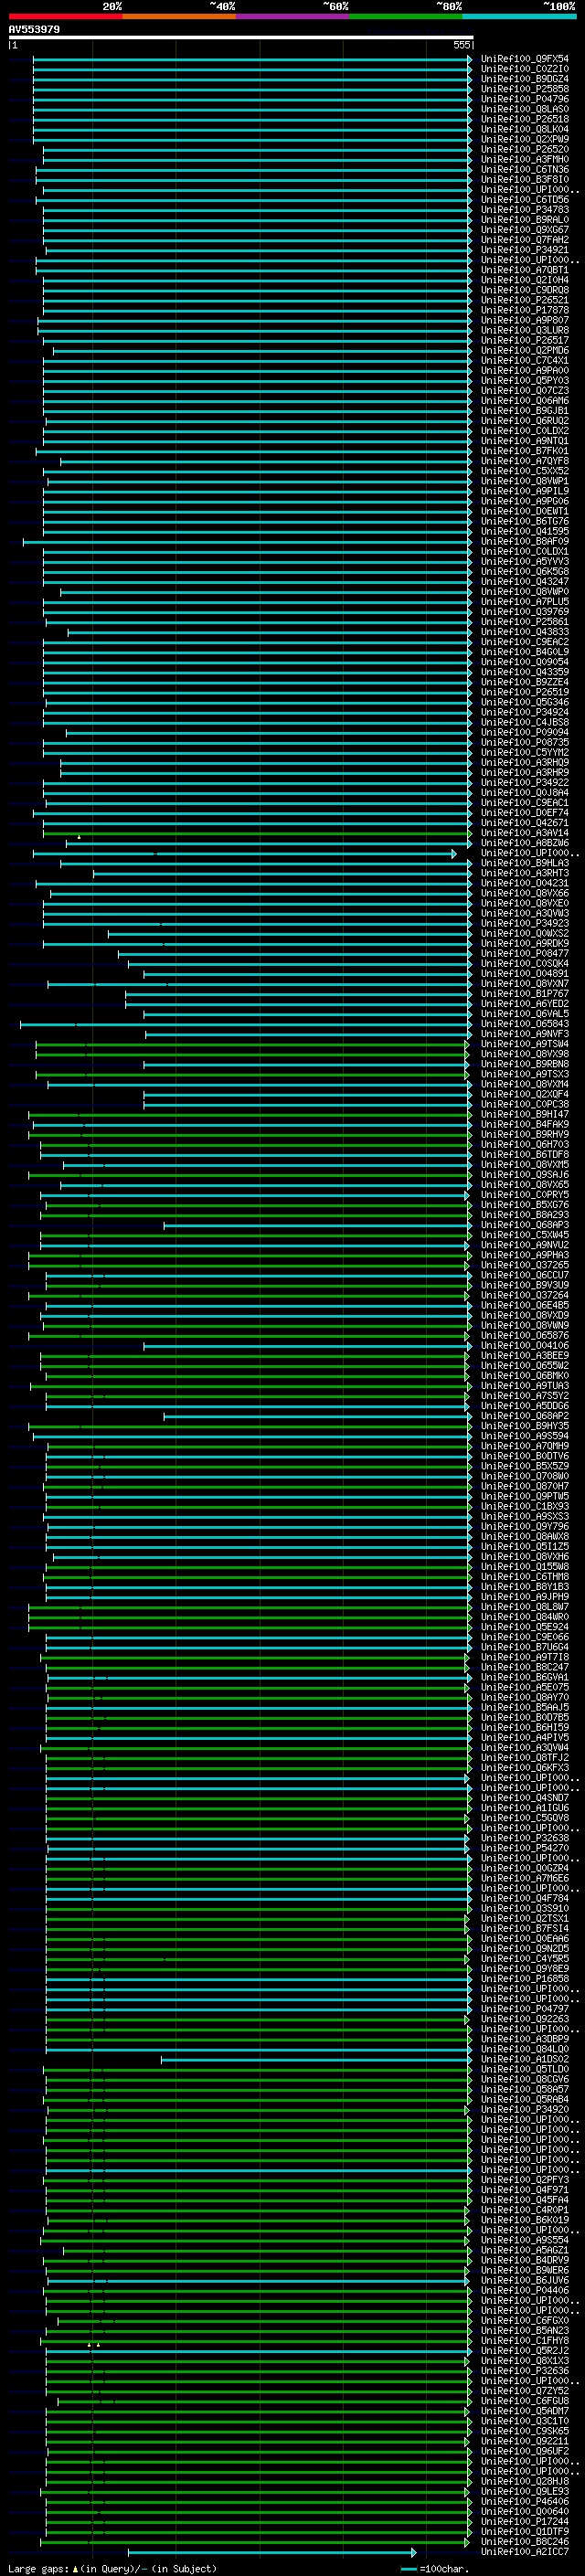Click hit label UniRef100_C7C4X1
The width and height of the screenshot is (585, 2576).
pyautogui.click(x=525, y=360)
